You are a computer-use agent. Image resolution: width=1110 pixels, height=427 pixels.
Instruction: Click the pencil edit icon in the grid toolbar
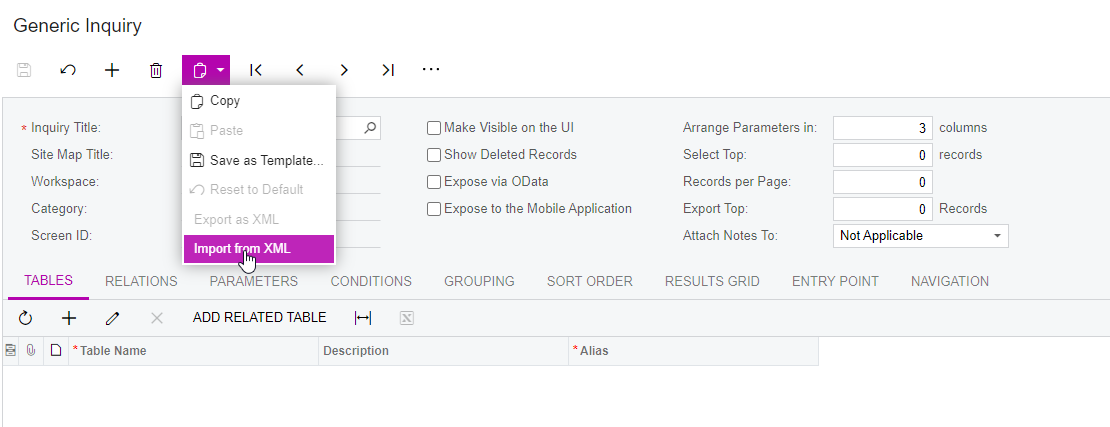[112, 318]
